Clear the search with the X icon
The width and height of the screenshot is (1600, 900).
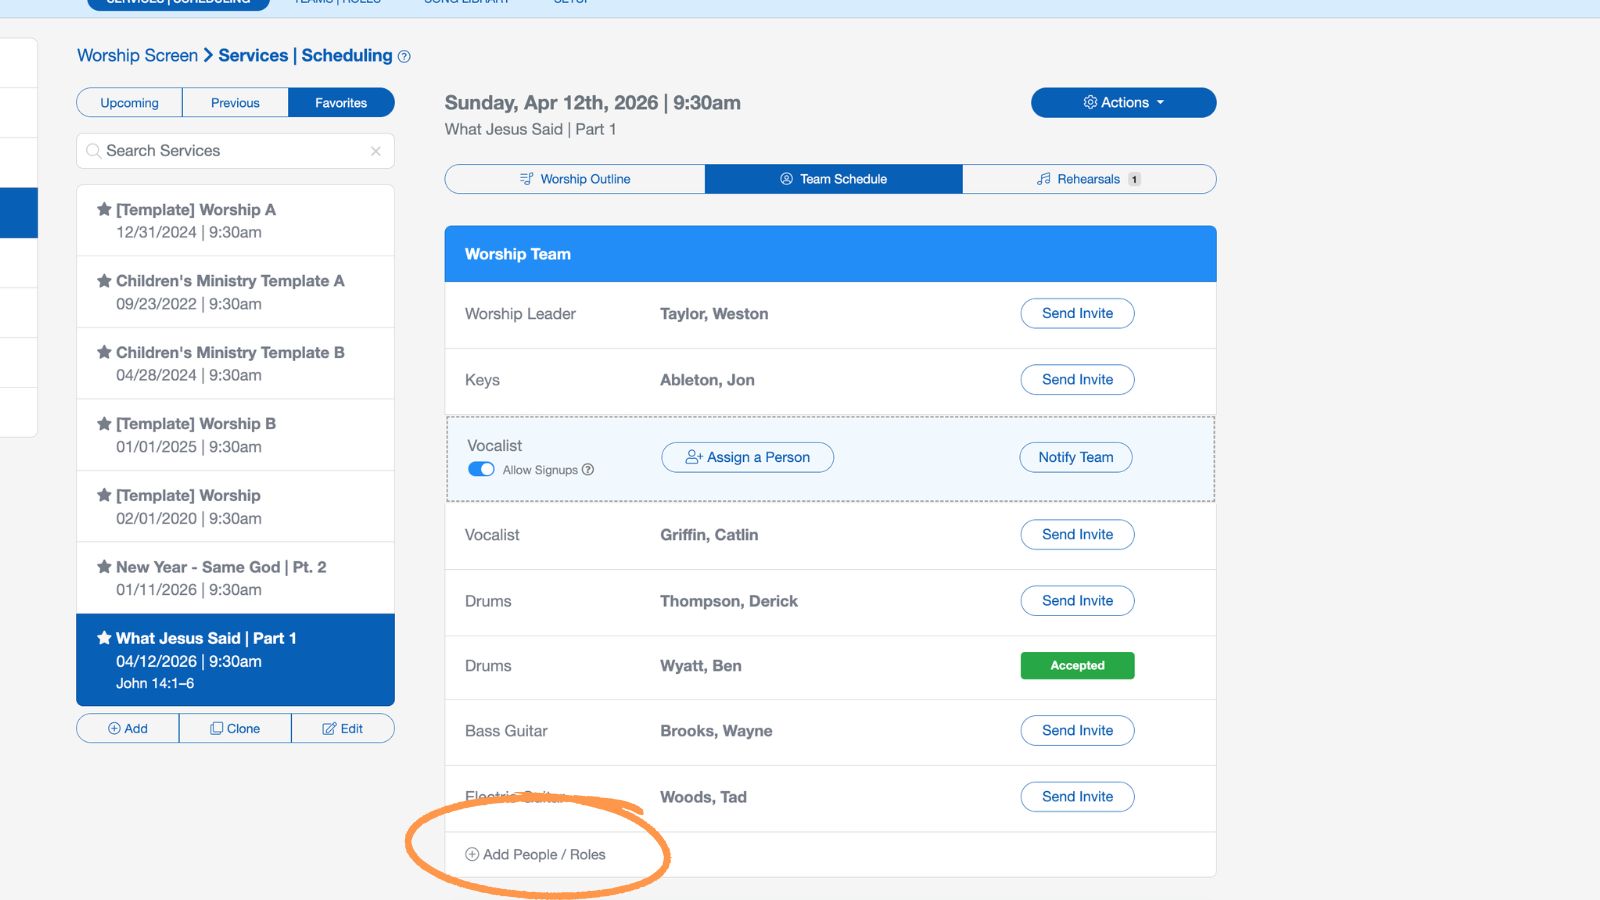point(375,151)
